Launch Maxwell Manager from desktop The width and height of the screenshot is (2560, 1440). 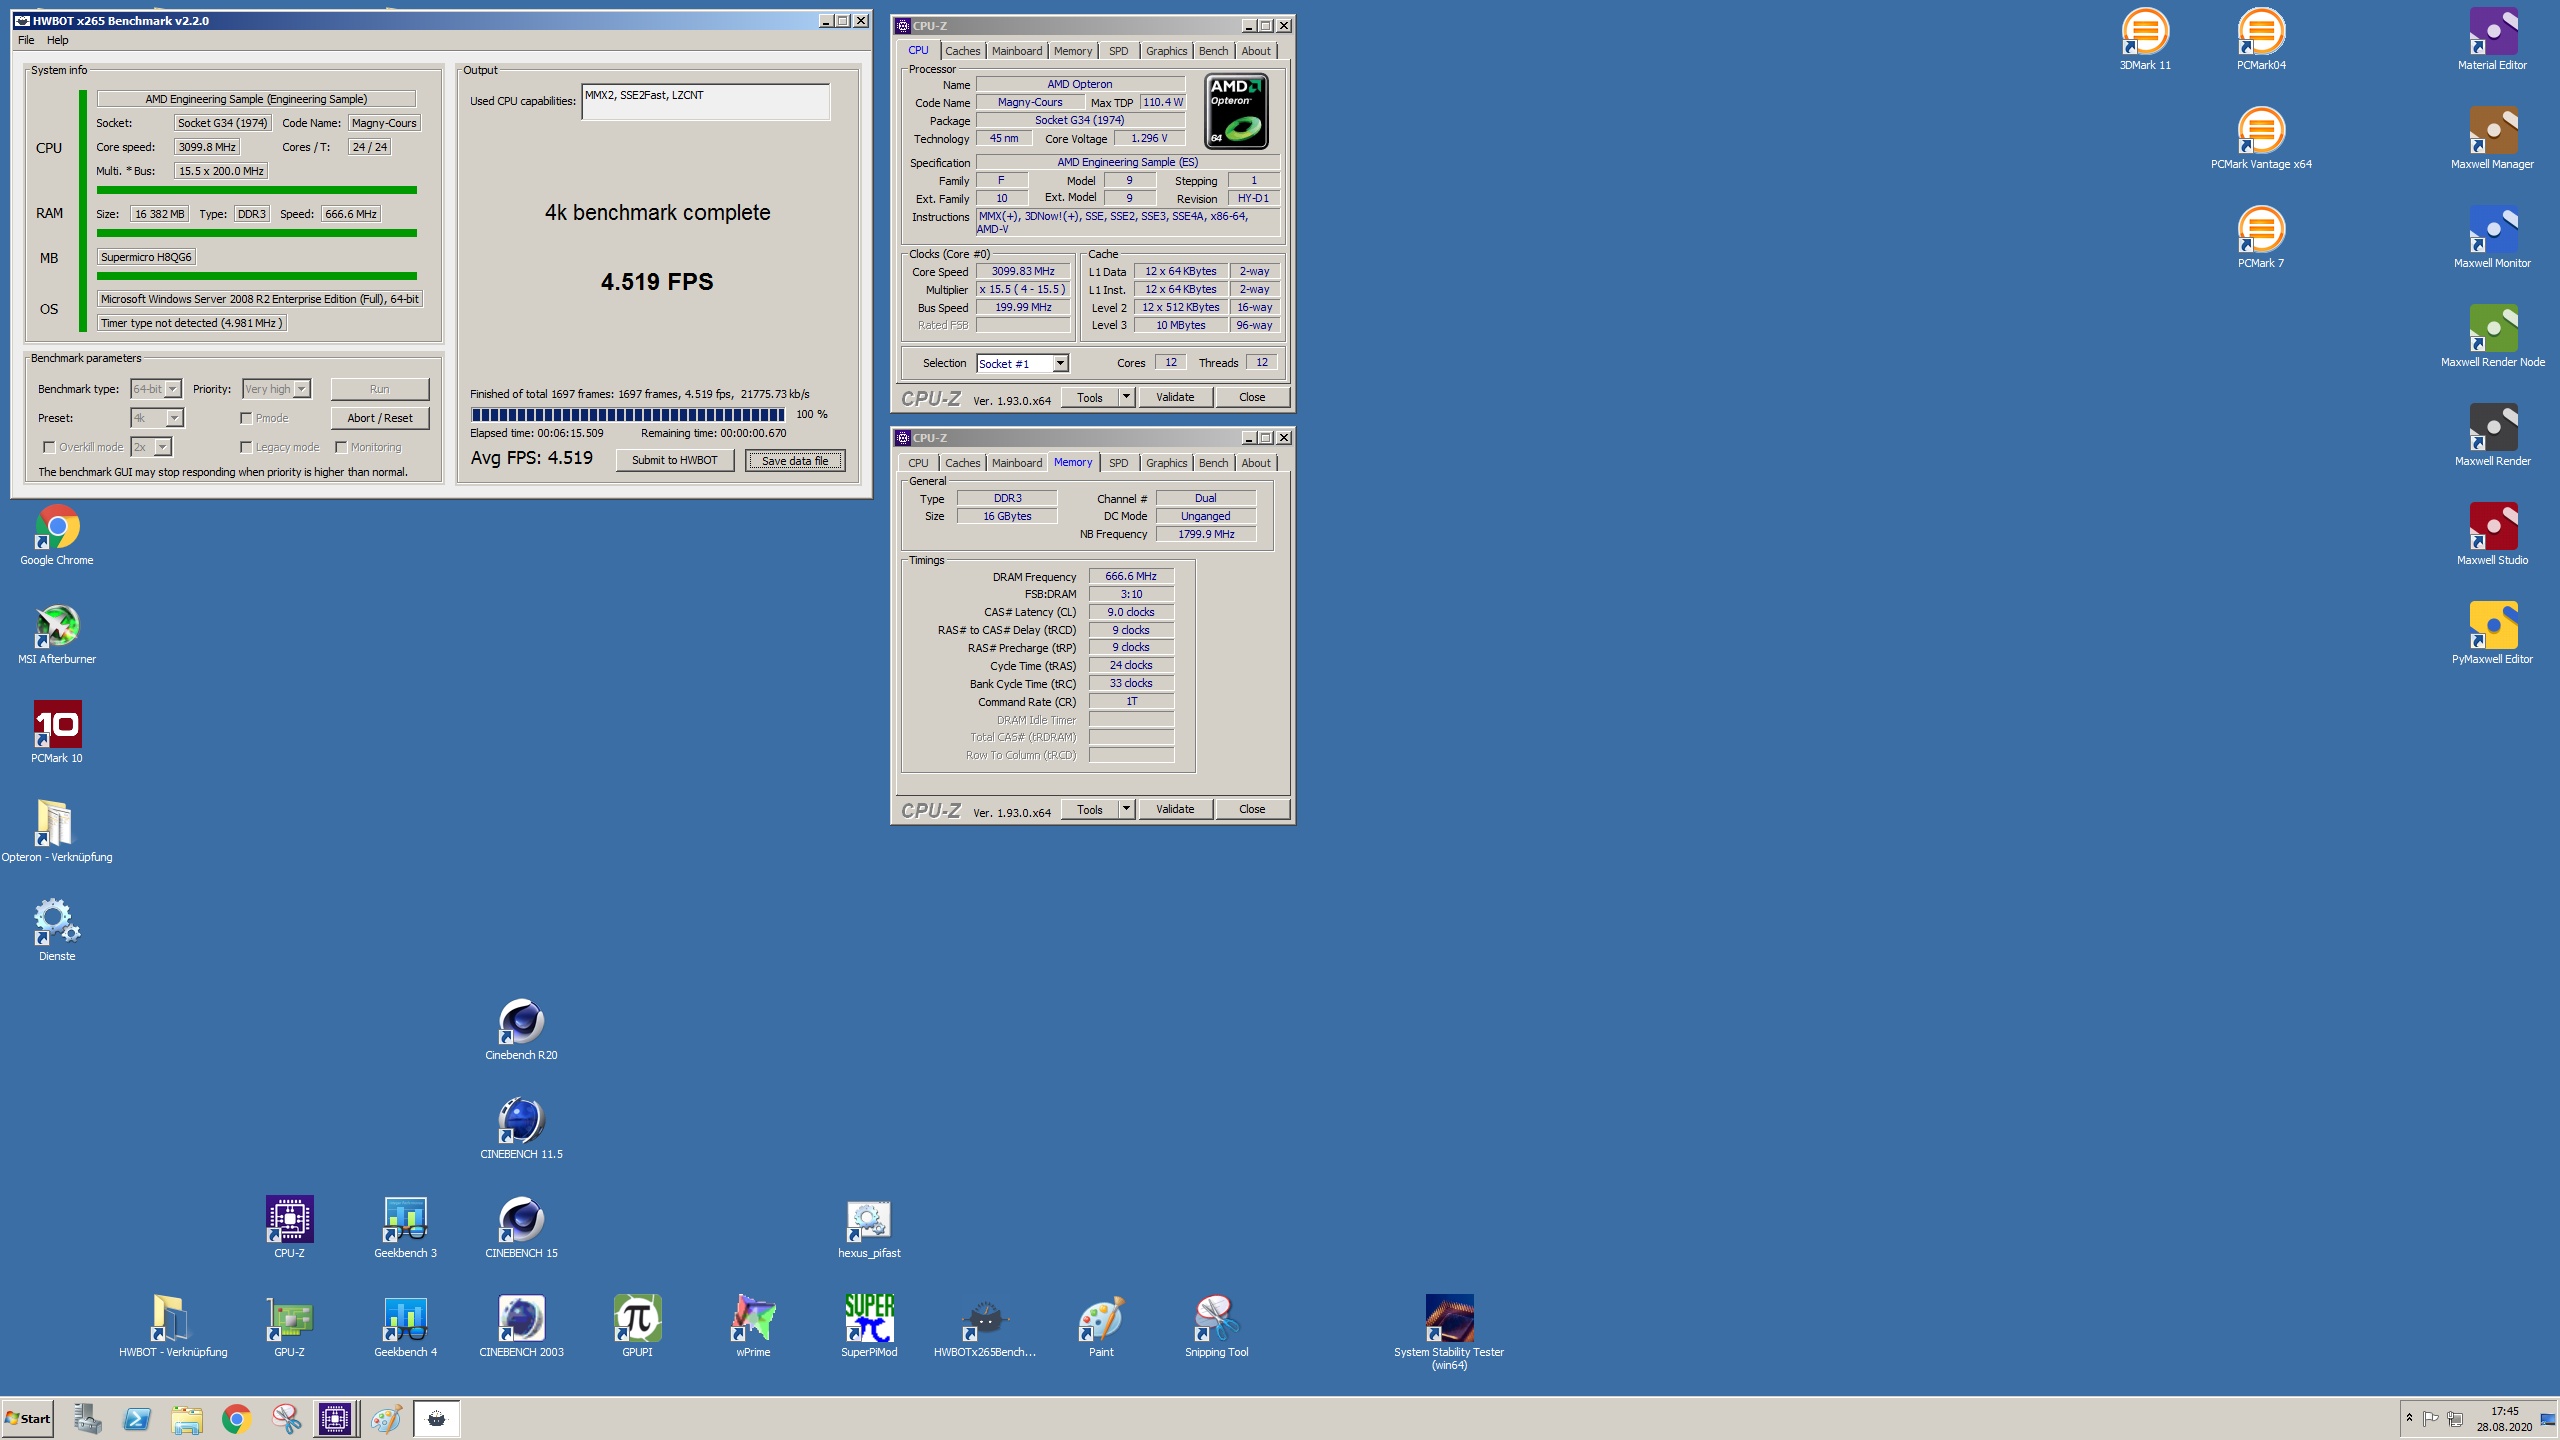(x=2492, y=139)
